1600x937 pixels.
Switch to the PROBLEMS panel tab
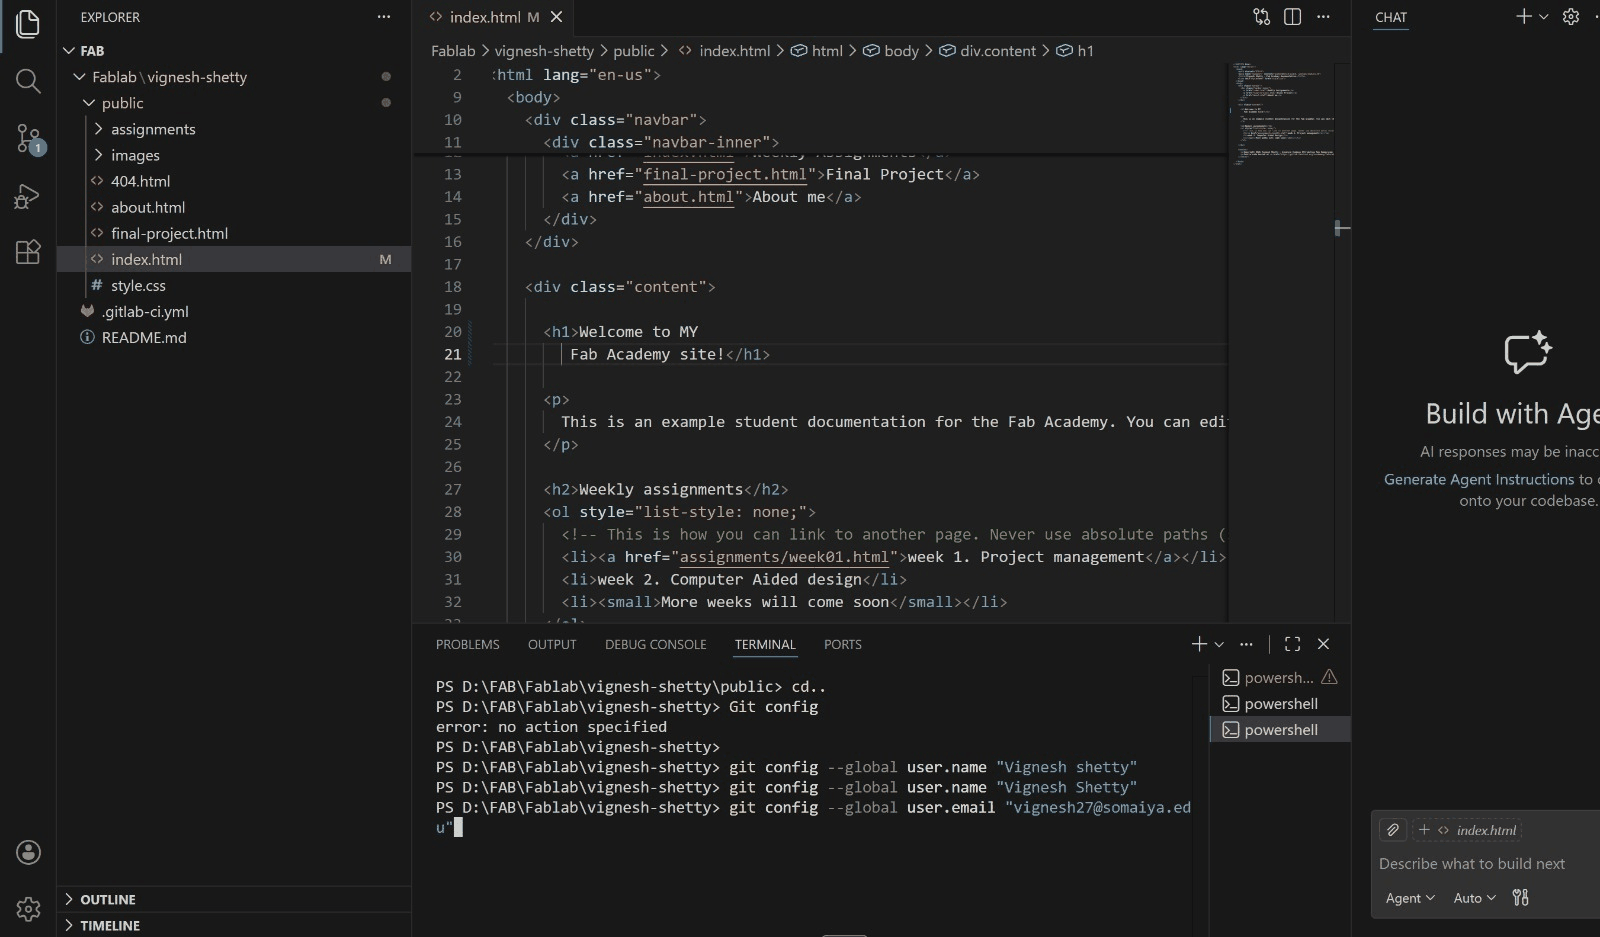[x=467, y=645]
